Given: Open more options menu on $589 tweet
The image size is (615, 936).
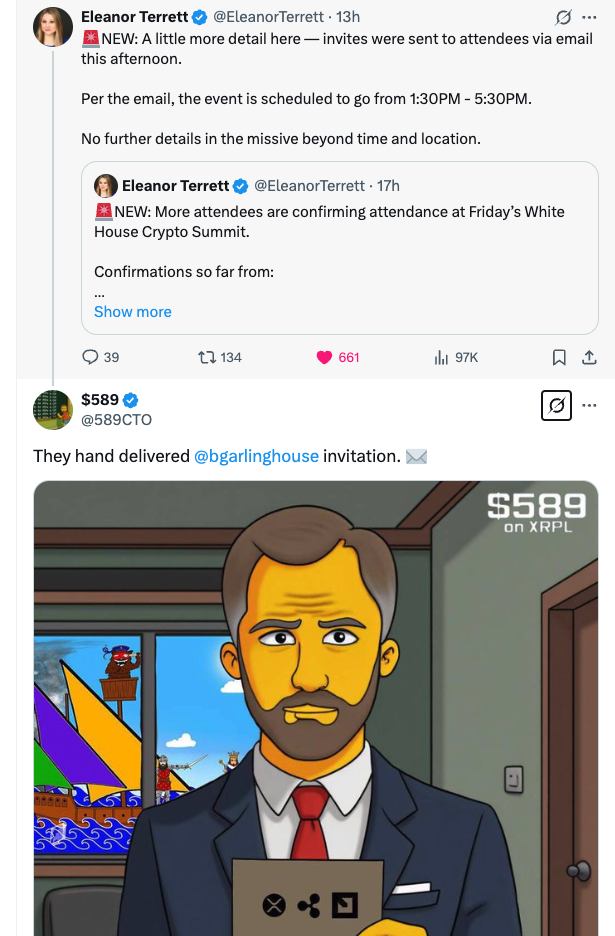Looking at the screenshot, I should (590, 406).
